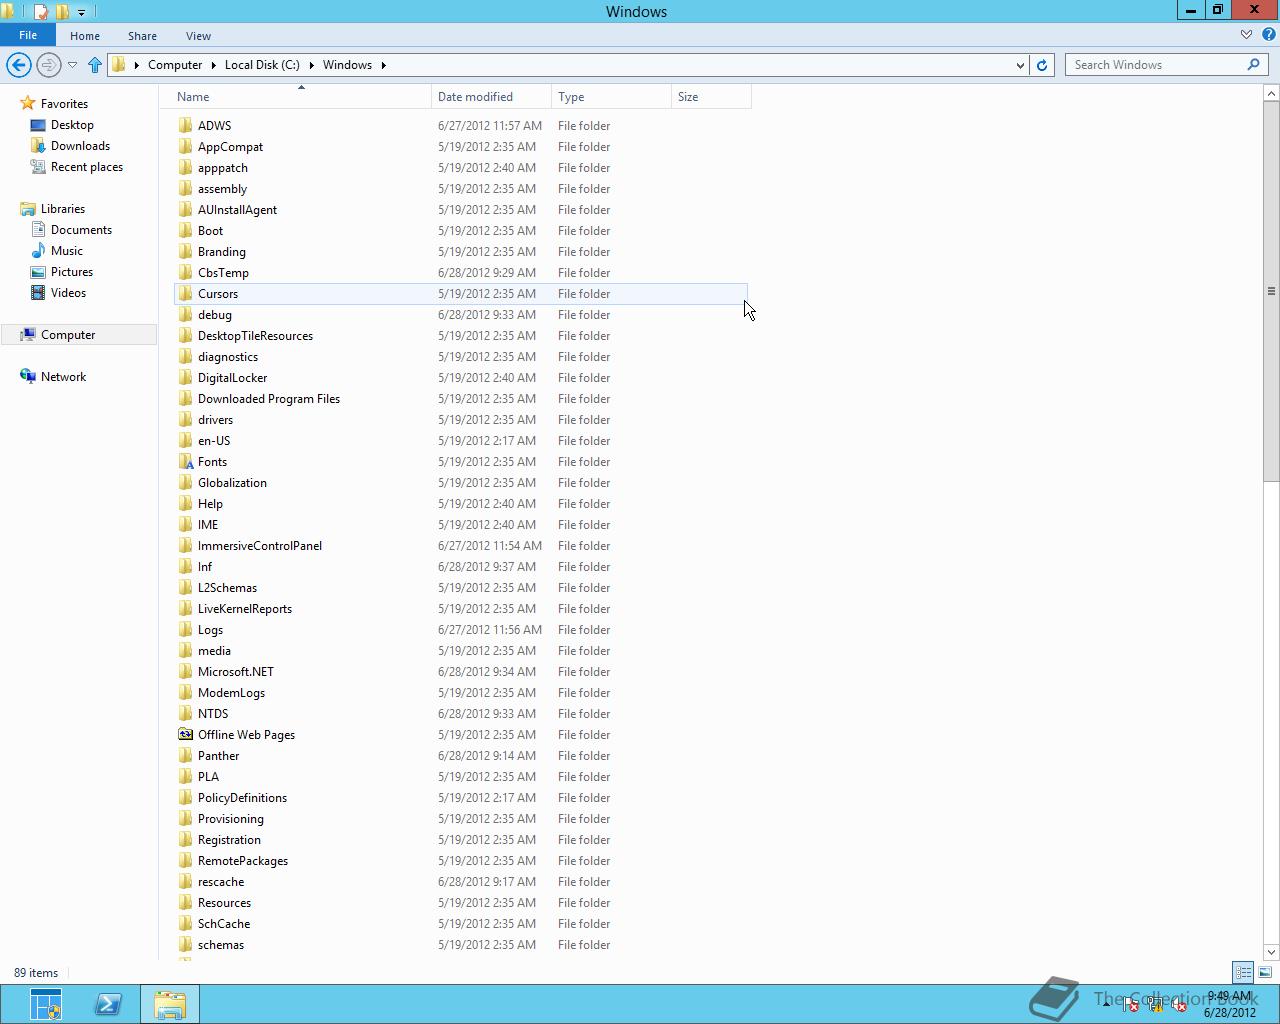Click Local Disk (C:) in breadcrumb
Screen dimensions: 1280x1024
click(262, 65)
